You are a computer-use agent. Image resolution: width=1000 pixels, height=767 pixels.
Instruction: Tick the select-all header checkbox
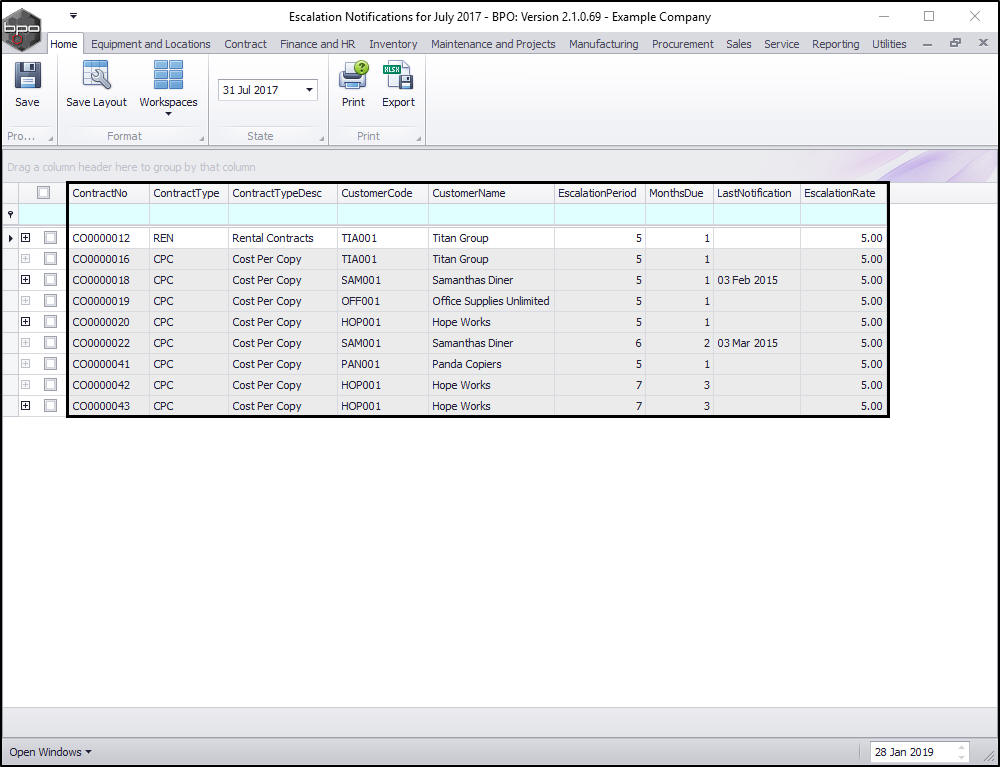click(x=43, y=193)
